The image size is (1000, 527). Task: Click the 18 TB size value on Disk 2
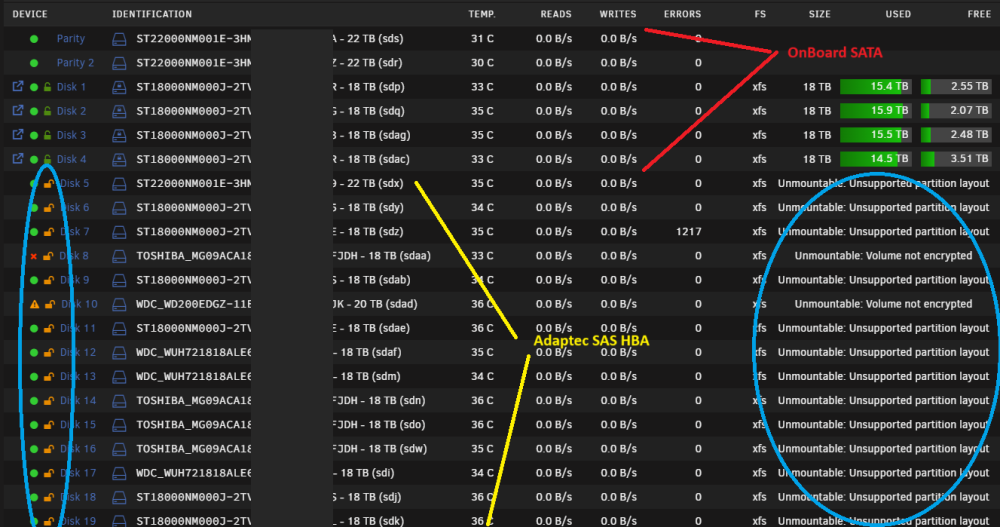point(817,110)
